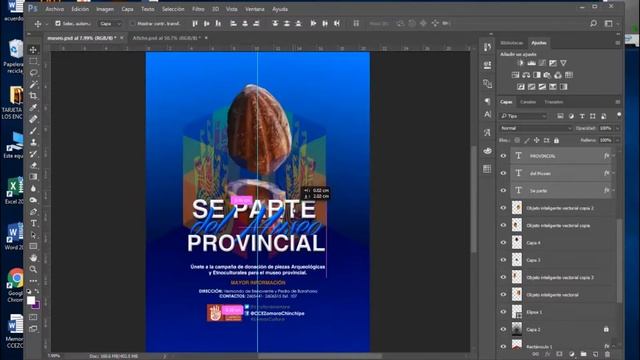Select the Magic Wand tool
This screenshot has width=640, height=360.
(33, 84)
